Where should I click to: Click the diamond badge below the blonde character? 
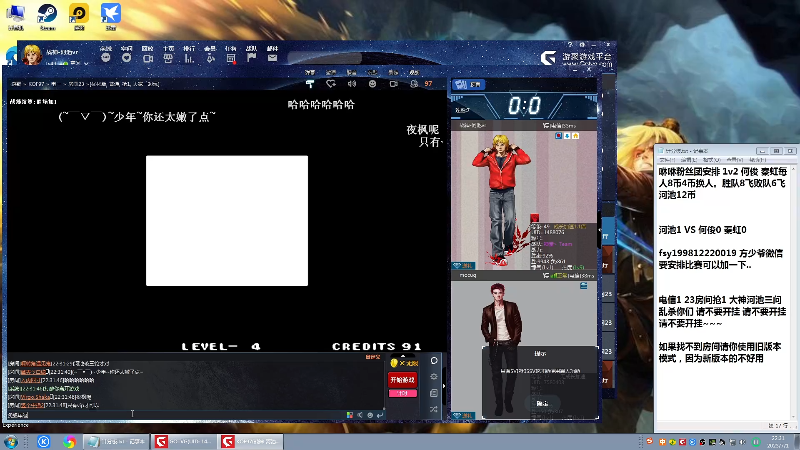pyautogui.click(x=463, y=266)
